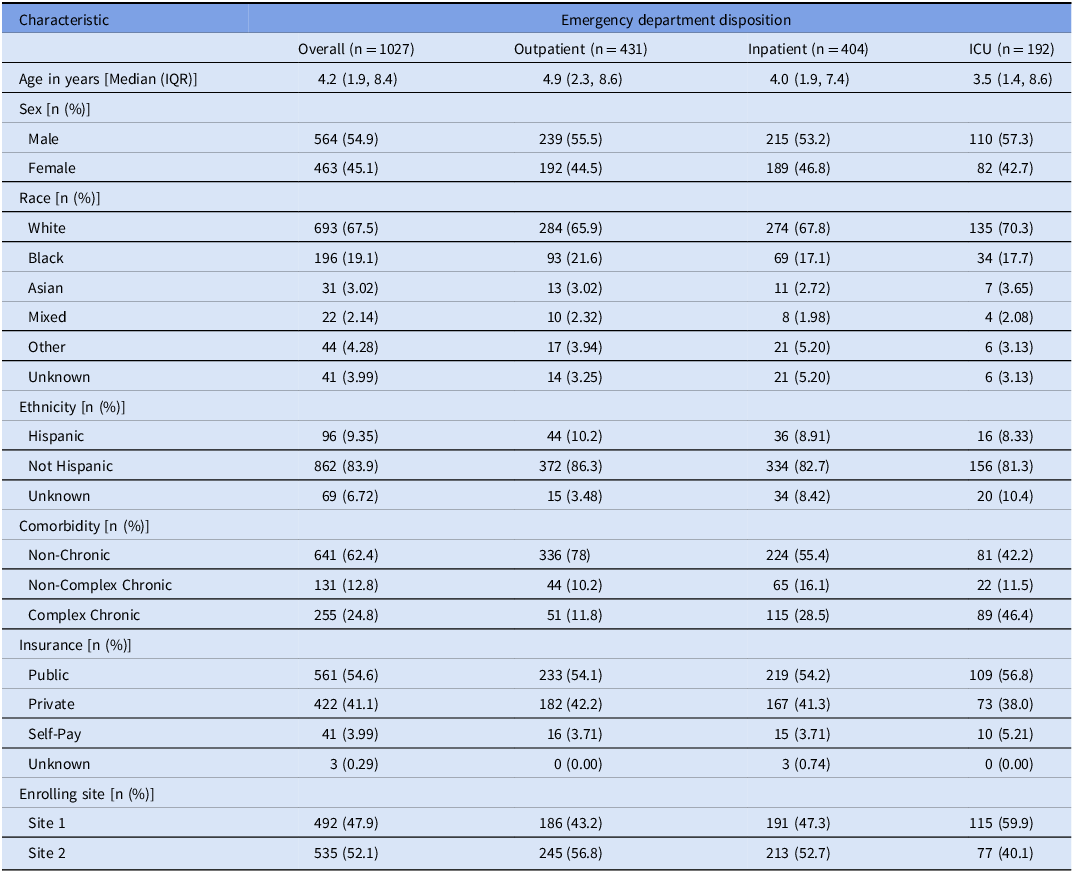The width and height of the screenshot is (1073, 872).
Task: Click the Emergency department disposition header
Action: 660,19
